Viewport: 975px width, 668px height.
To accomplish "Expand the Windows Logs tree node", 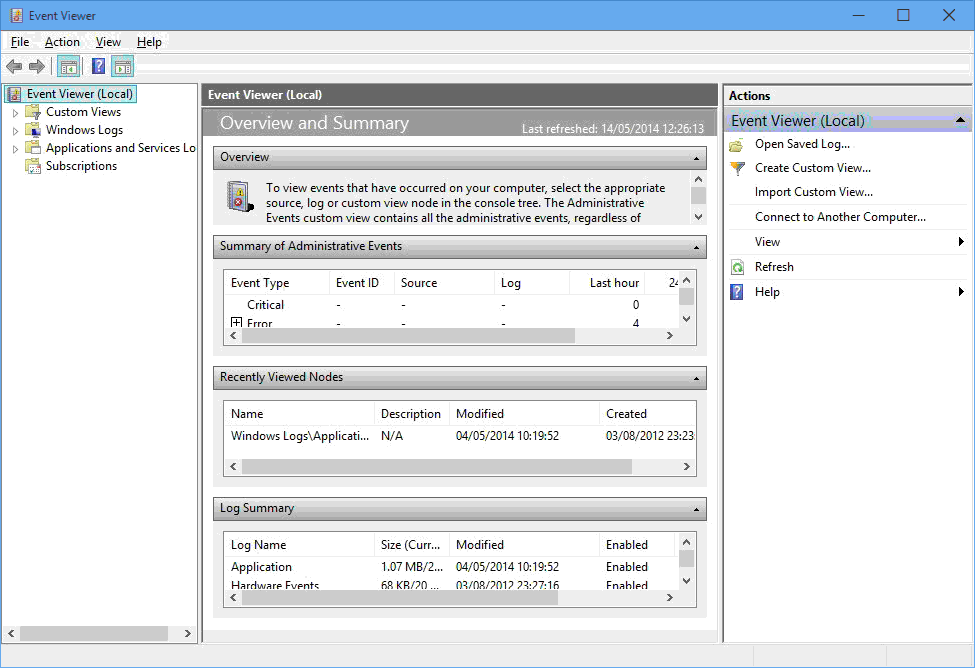I will [x=15, y=131].
